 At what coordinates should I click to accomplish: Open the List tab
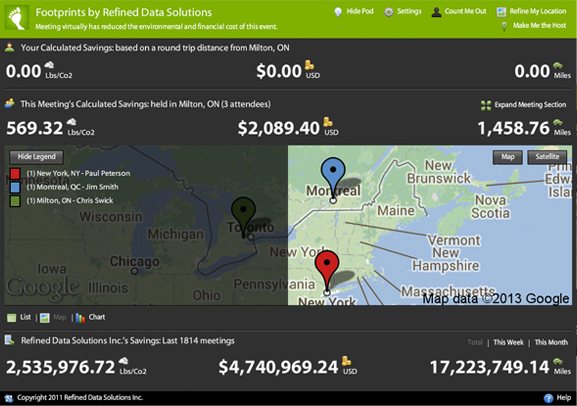[x=25, y=317]
